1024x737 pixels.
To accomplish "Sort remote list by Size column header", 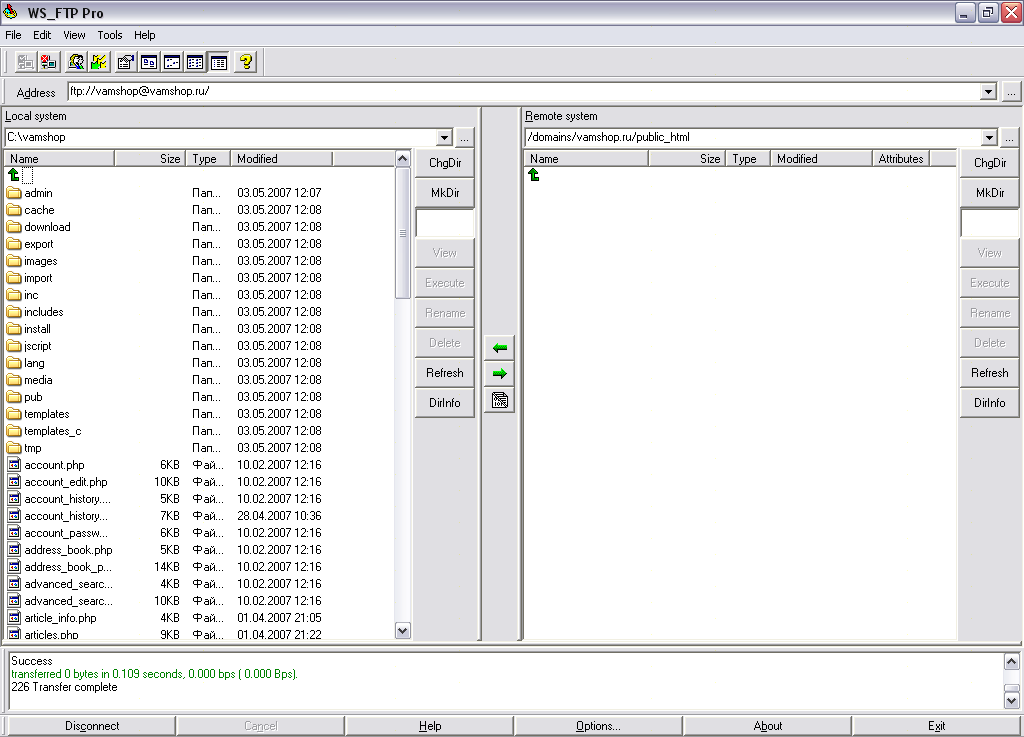I will coord(687,159).
